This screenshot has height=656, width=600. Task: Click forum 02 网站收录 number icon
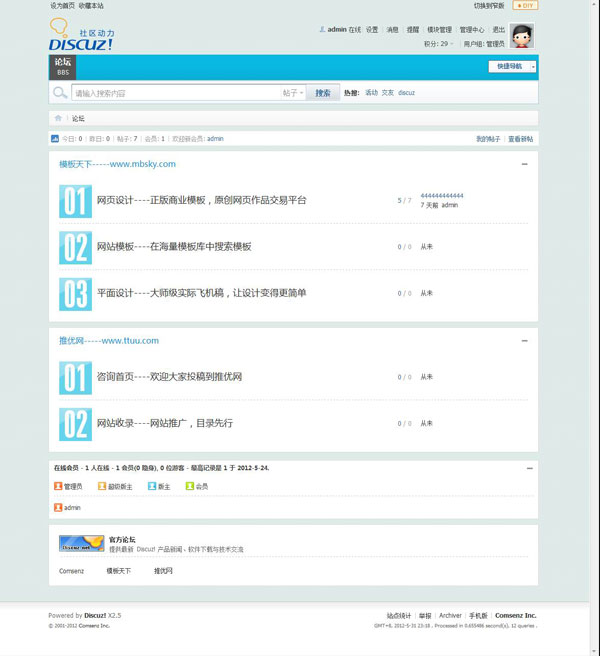point(75,424)
